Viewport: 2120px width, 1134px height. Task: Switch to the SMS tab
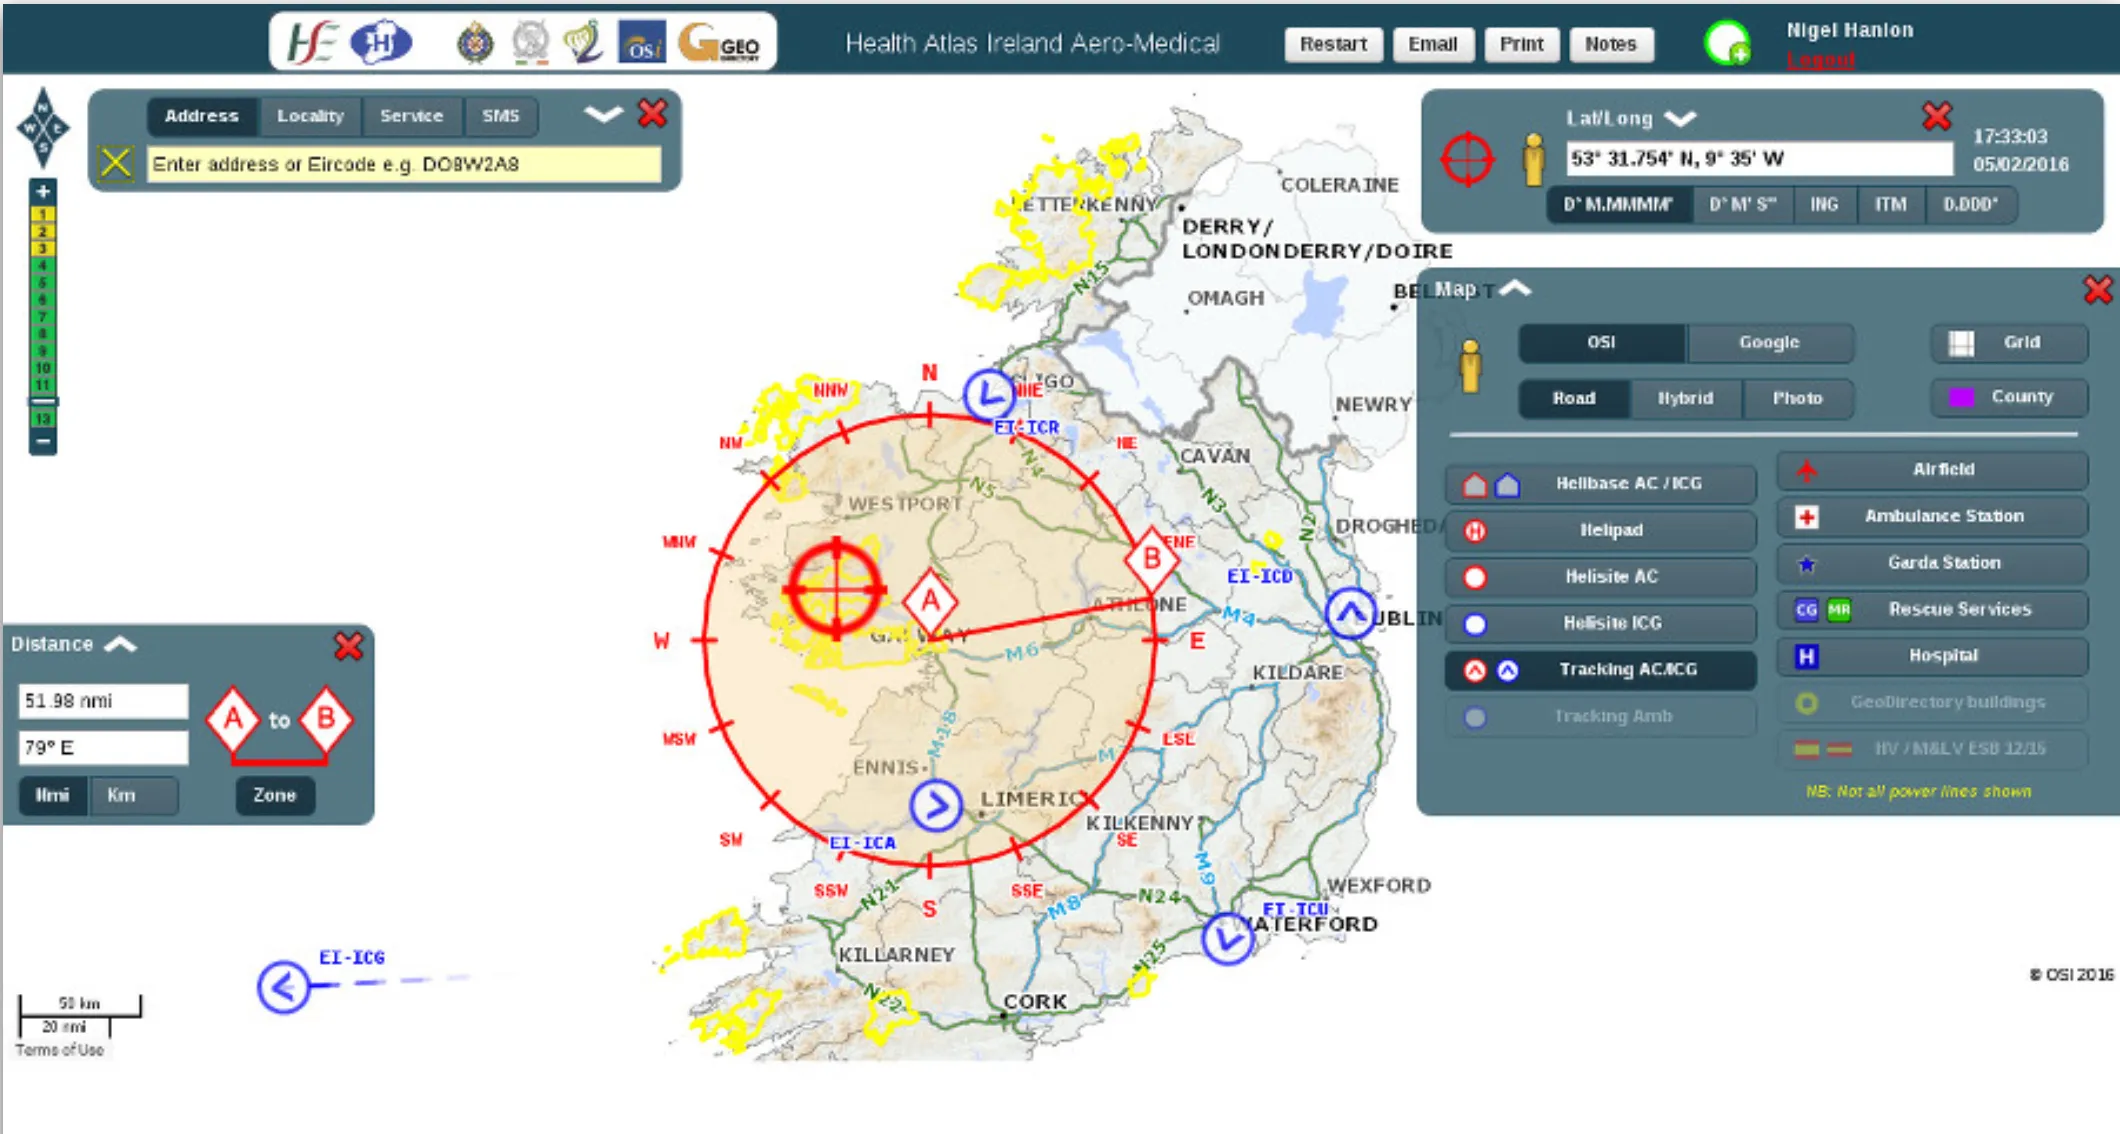(x=500, y=116)
